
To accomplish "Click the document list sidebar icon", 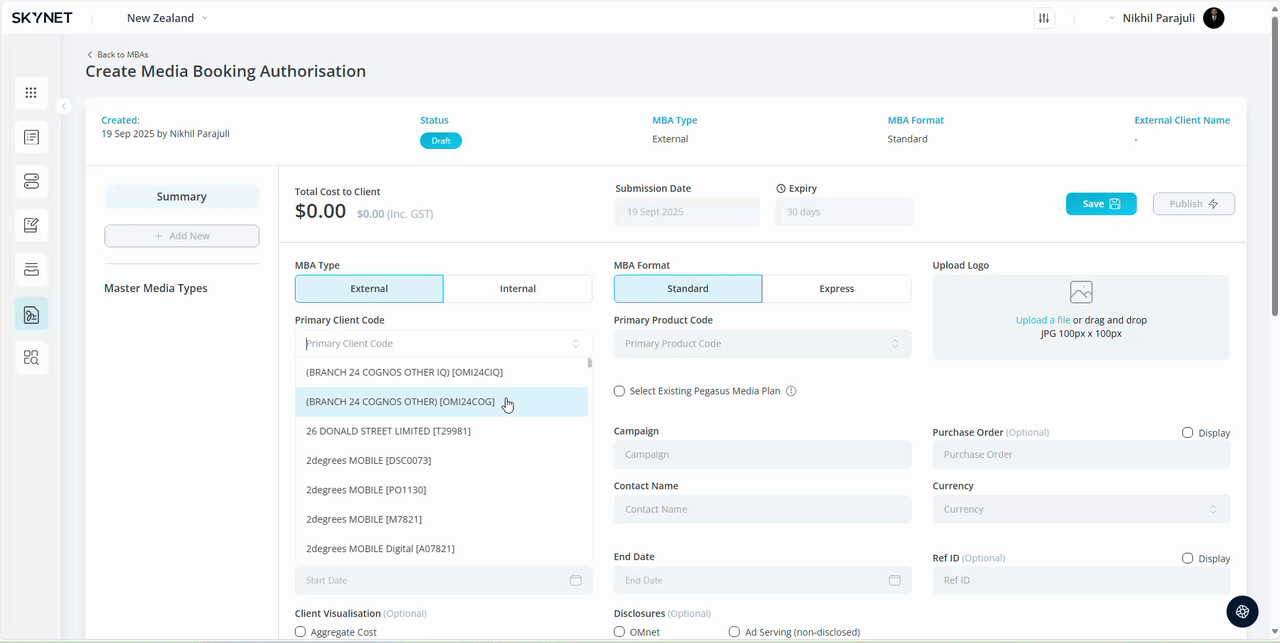I will [31, 137].
